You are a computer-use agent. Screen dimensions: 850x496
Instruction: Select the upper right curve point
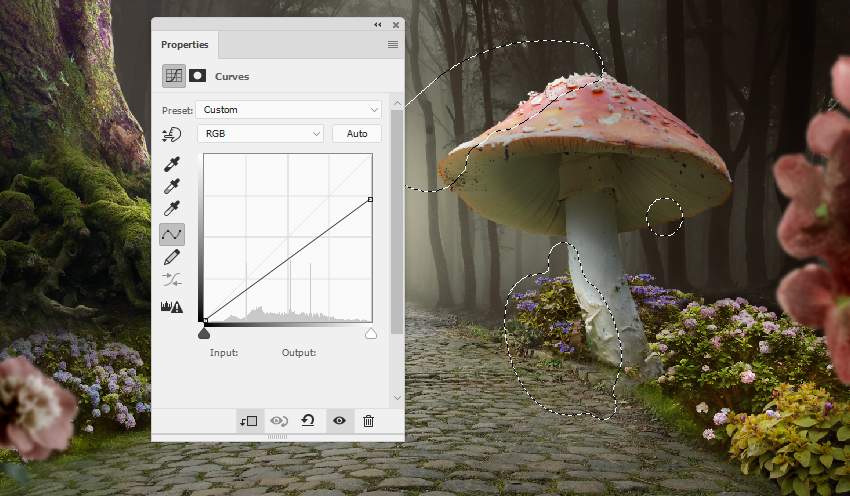pyautogui.click(x=370, y=199)
